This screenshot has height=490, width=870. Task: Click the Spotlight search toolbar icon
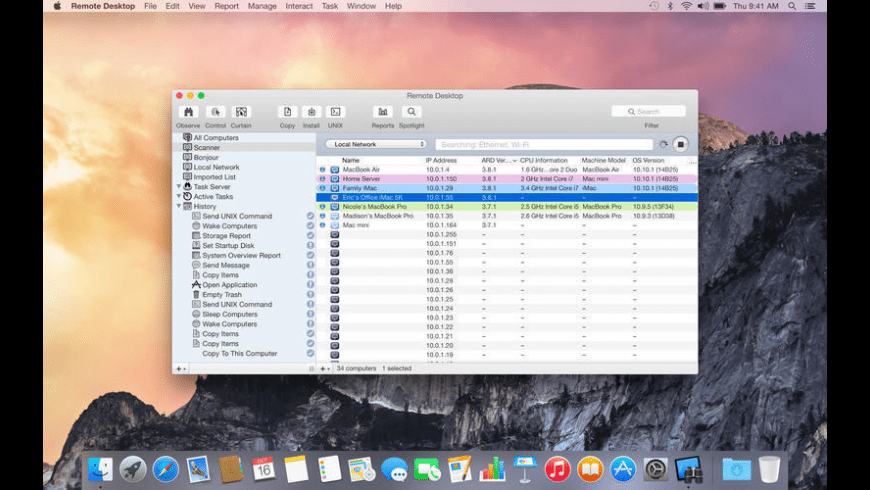tap(411, 112)
